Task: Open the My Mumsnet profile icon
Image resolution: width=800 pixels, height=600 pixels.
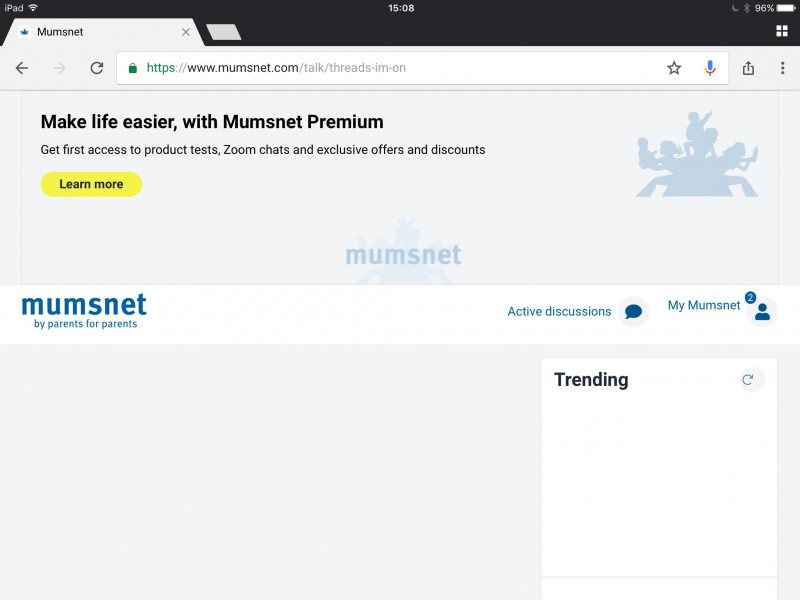Action: coord(762,312)
